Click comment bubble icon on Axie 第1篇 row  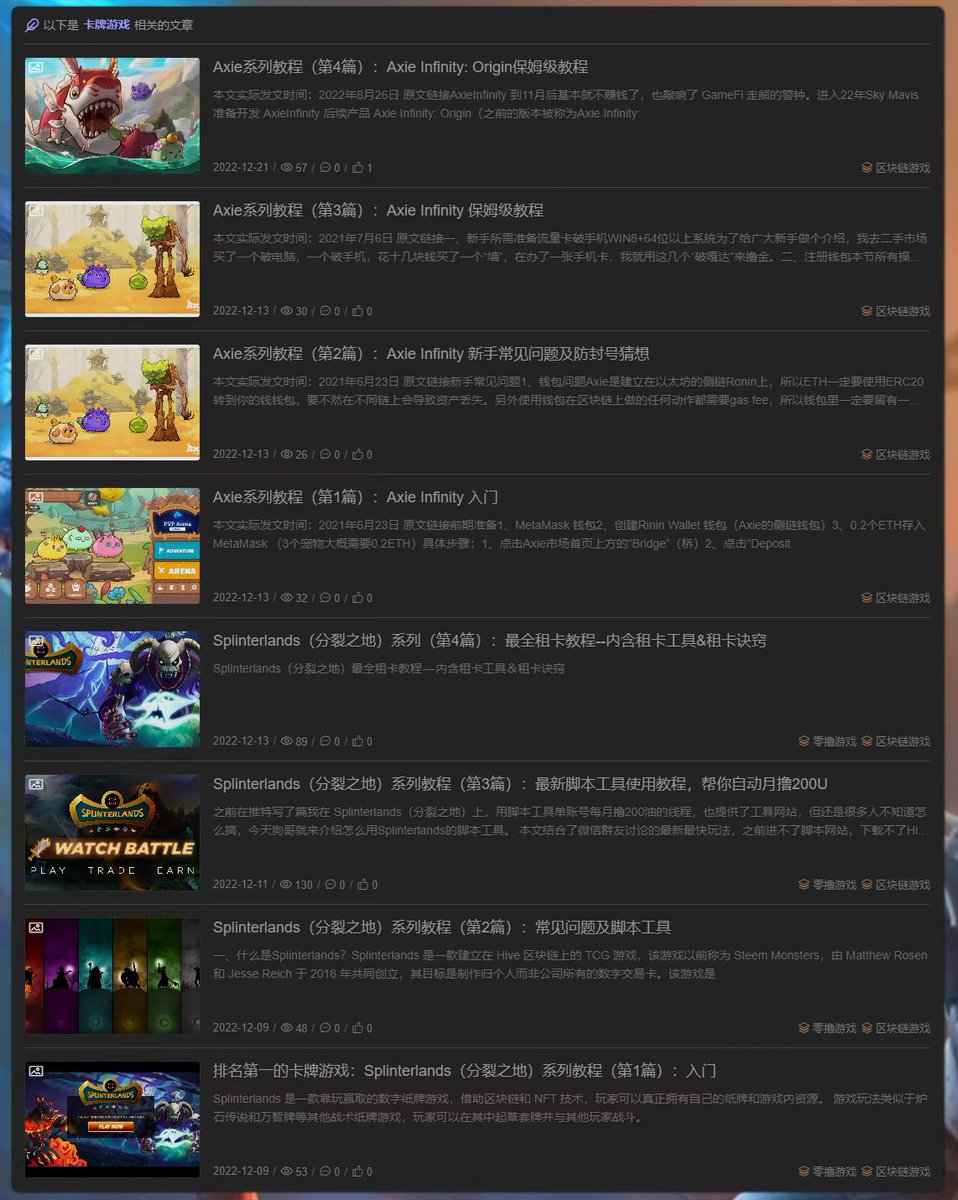[x=325, y=598]
